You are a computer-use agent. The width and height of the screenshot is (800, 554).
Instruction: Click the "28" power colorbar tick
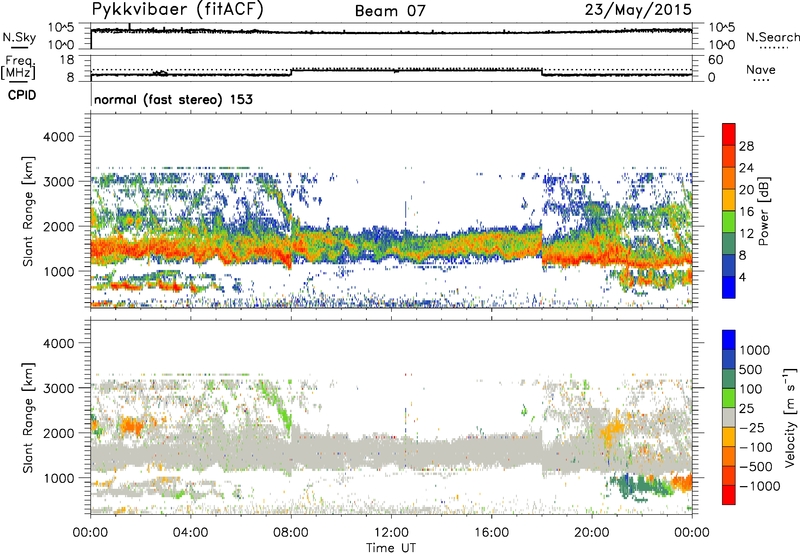[746, 146]
